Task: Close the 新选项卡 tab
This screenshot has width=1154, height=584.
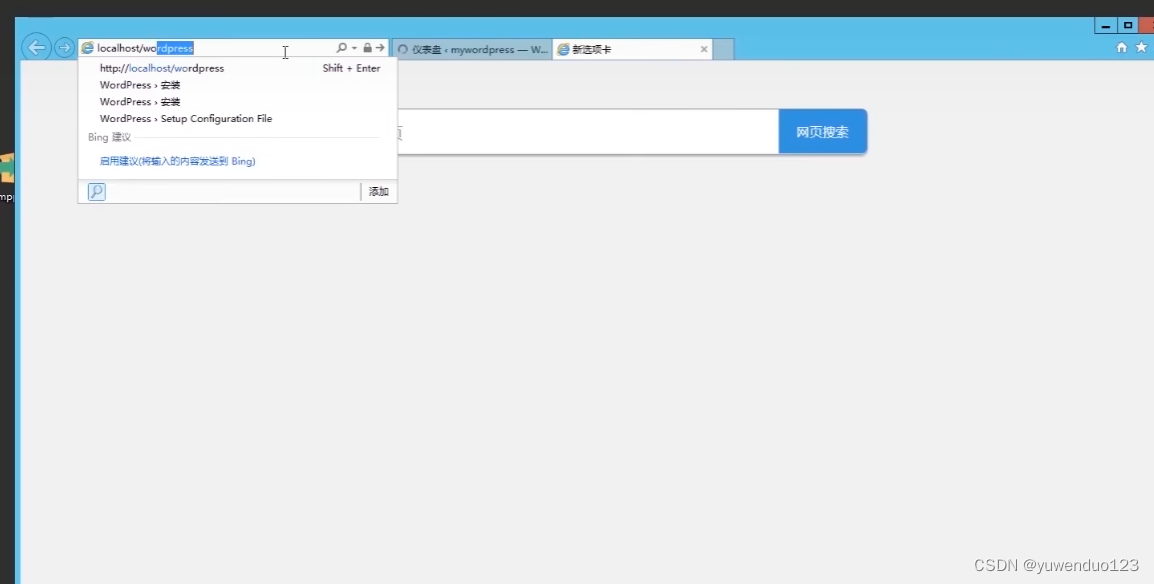Action: click(704, 49)
